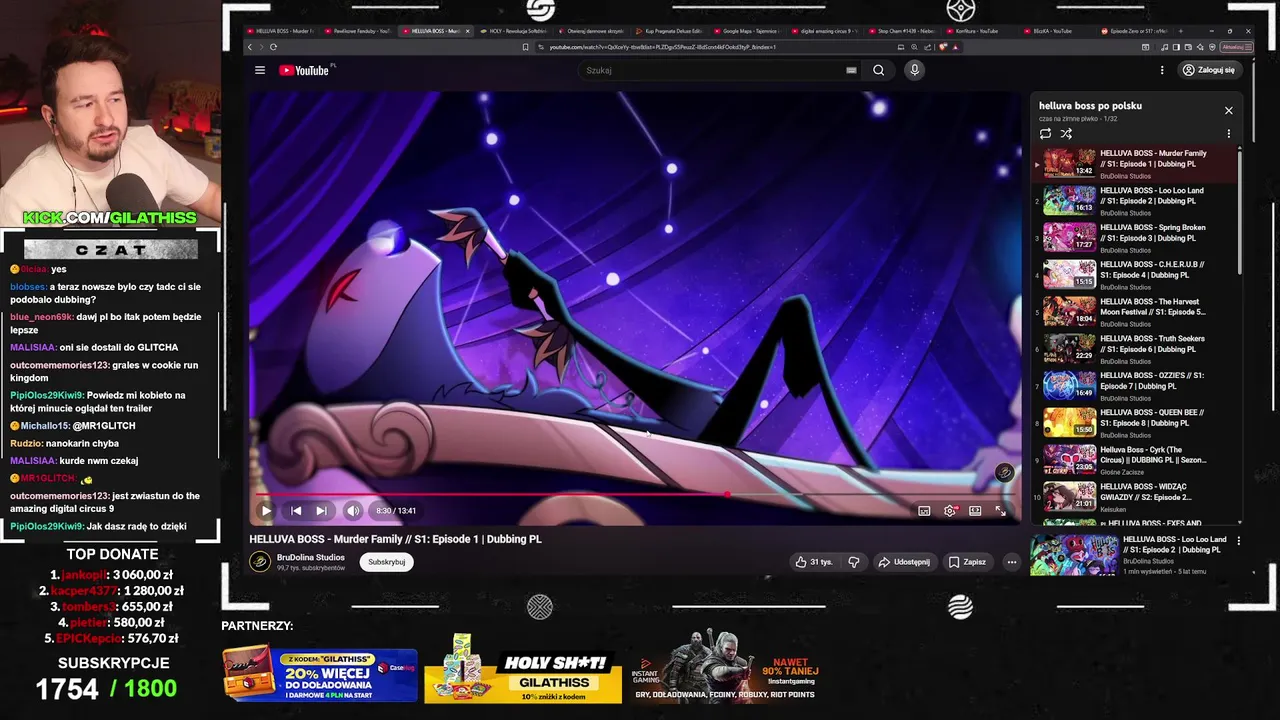The image size is (1280, 720).
Task: Open BruDolina Studios channel name link
Action: tap(311, 557)
